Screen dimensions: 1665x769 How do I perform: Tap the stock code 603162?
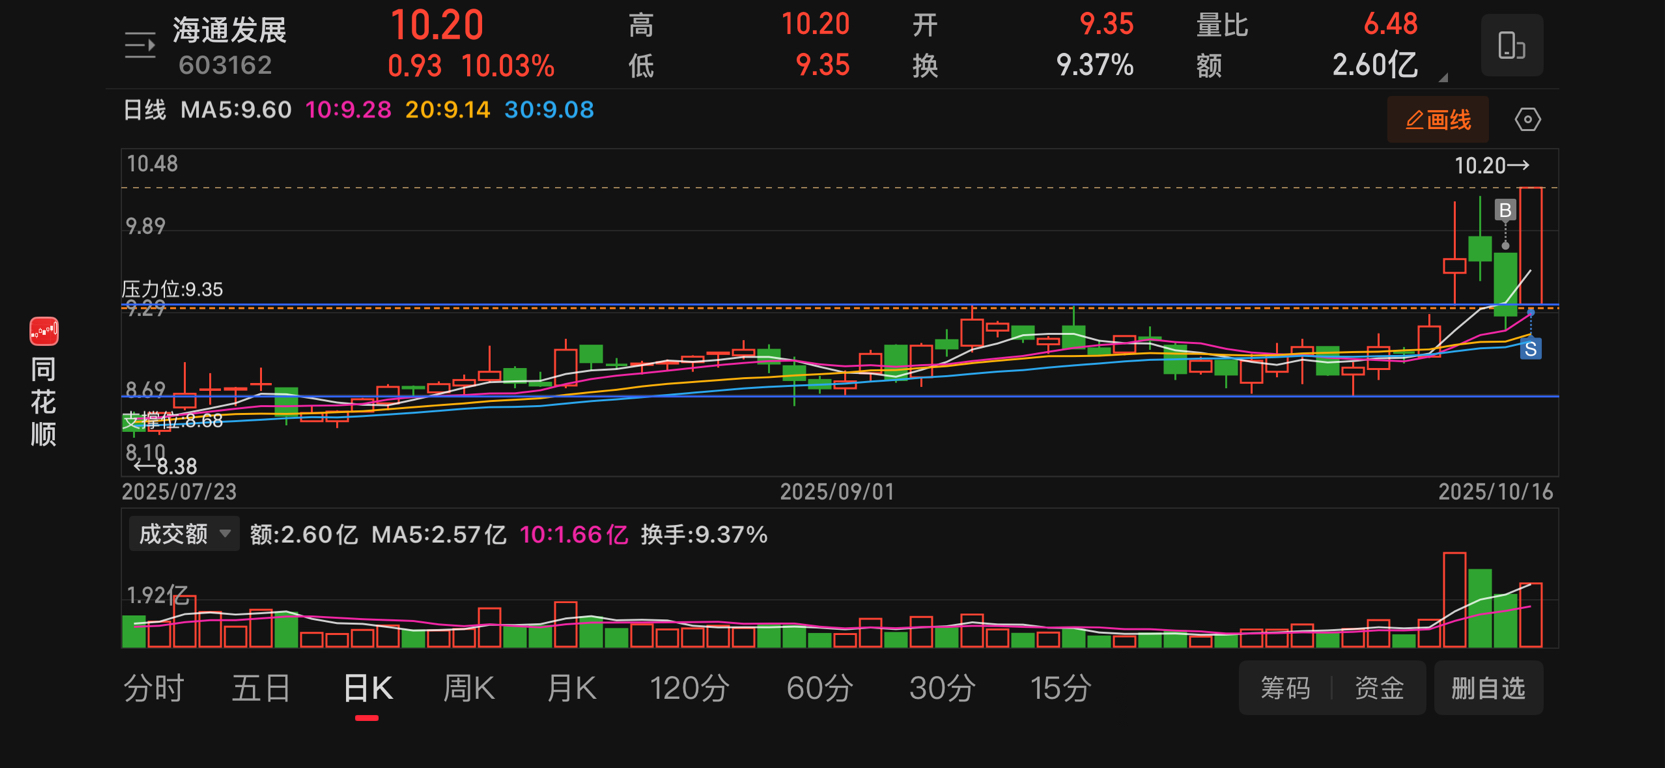[x=225, y=66]
